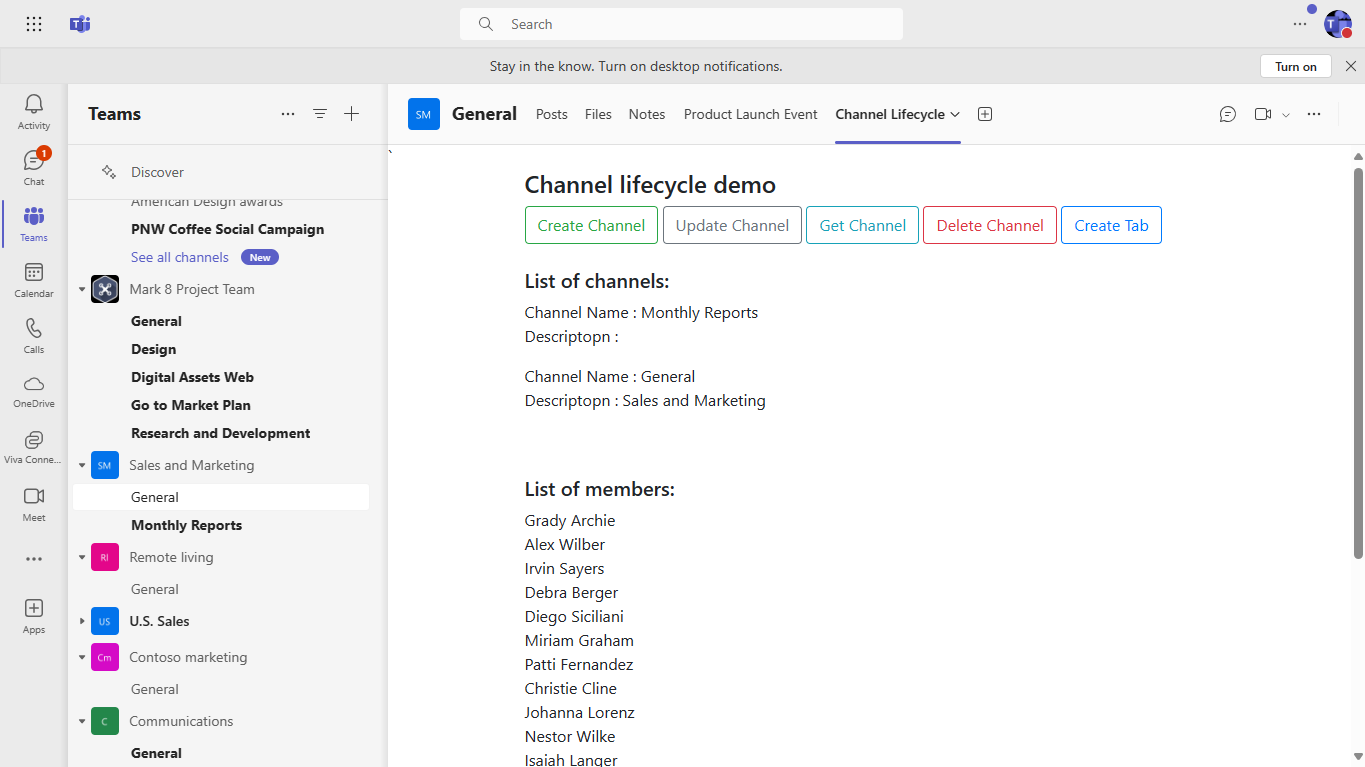Screen dimensions: 1365x767
Task: Show more apps ellipsis in sidebar
Action: click(34, 559)
